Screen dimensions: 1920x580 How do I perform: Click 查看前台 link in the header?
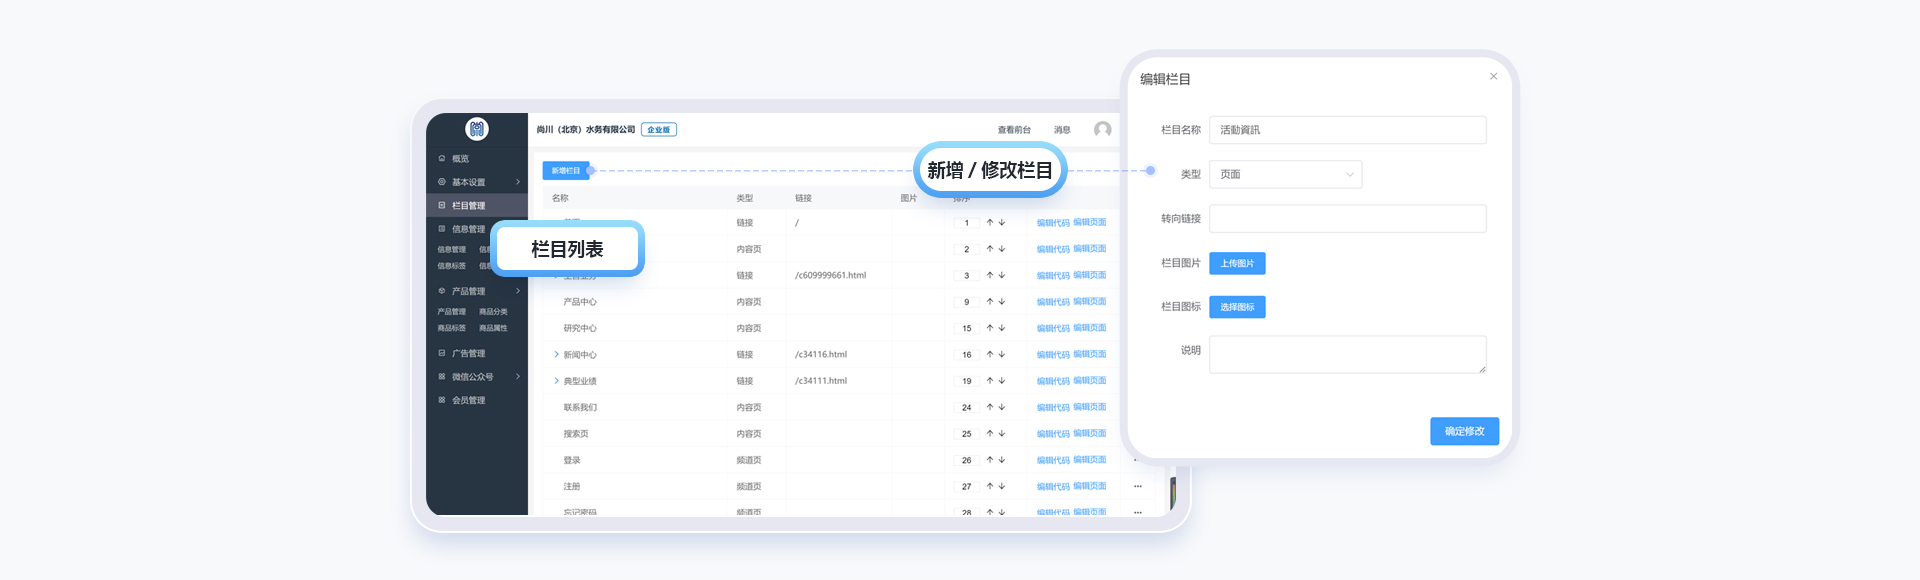[x=1013, y=130]
